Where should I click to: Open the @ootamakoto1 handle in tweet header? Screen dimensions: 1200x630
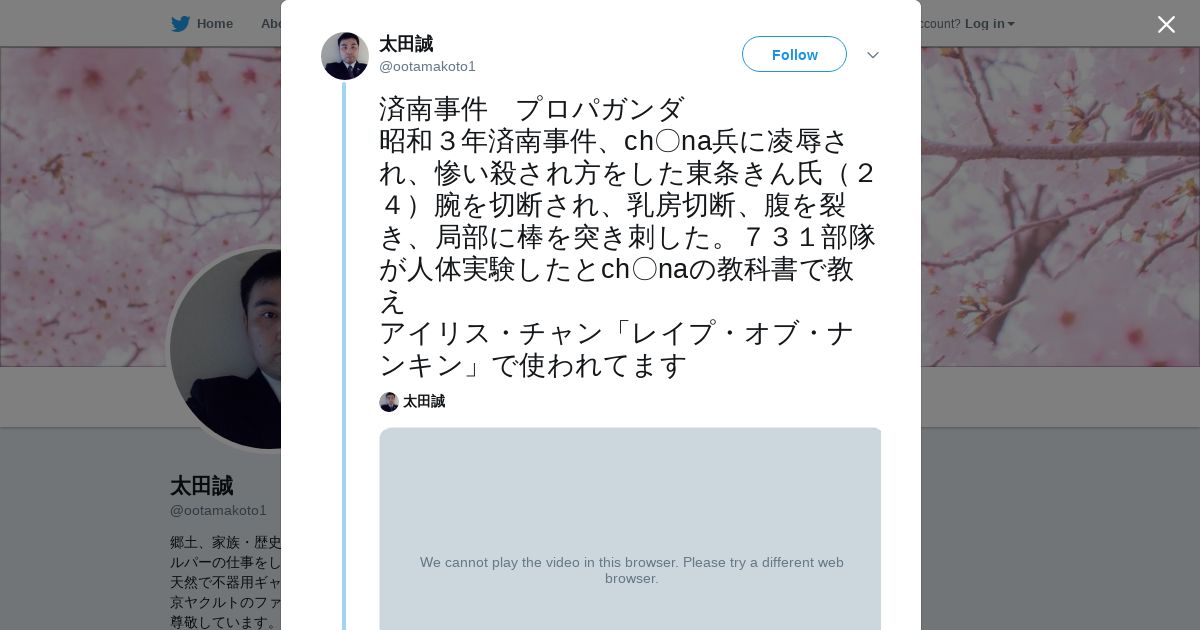[427, 67]
